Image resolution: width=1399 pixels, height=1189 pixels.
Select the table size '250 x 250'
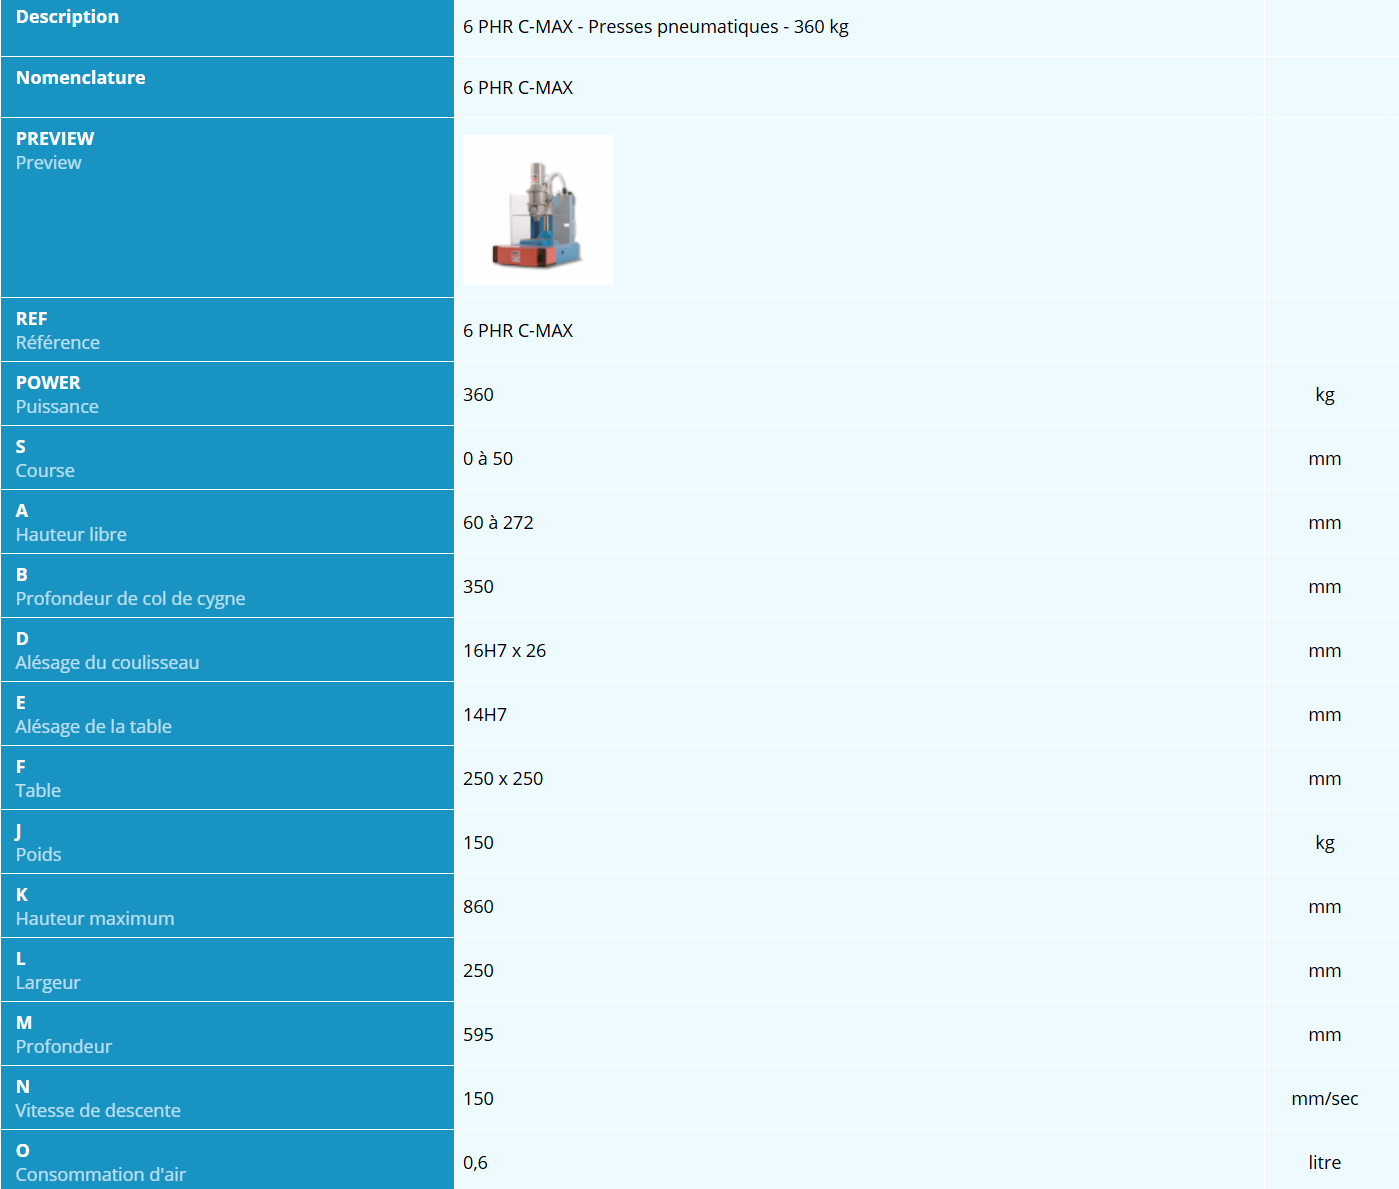(503, 779)
